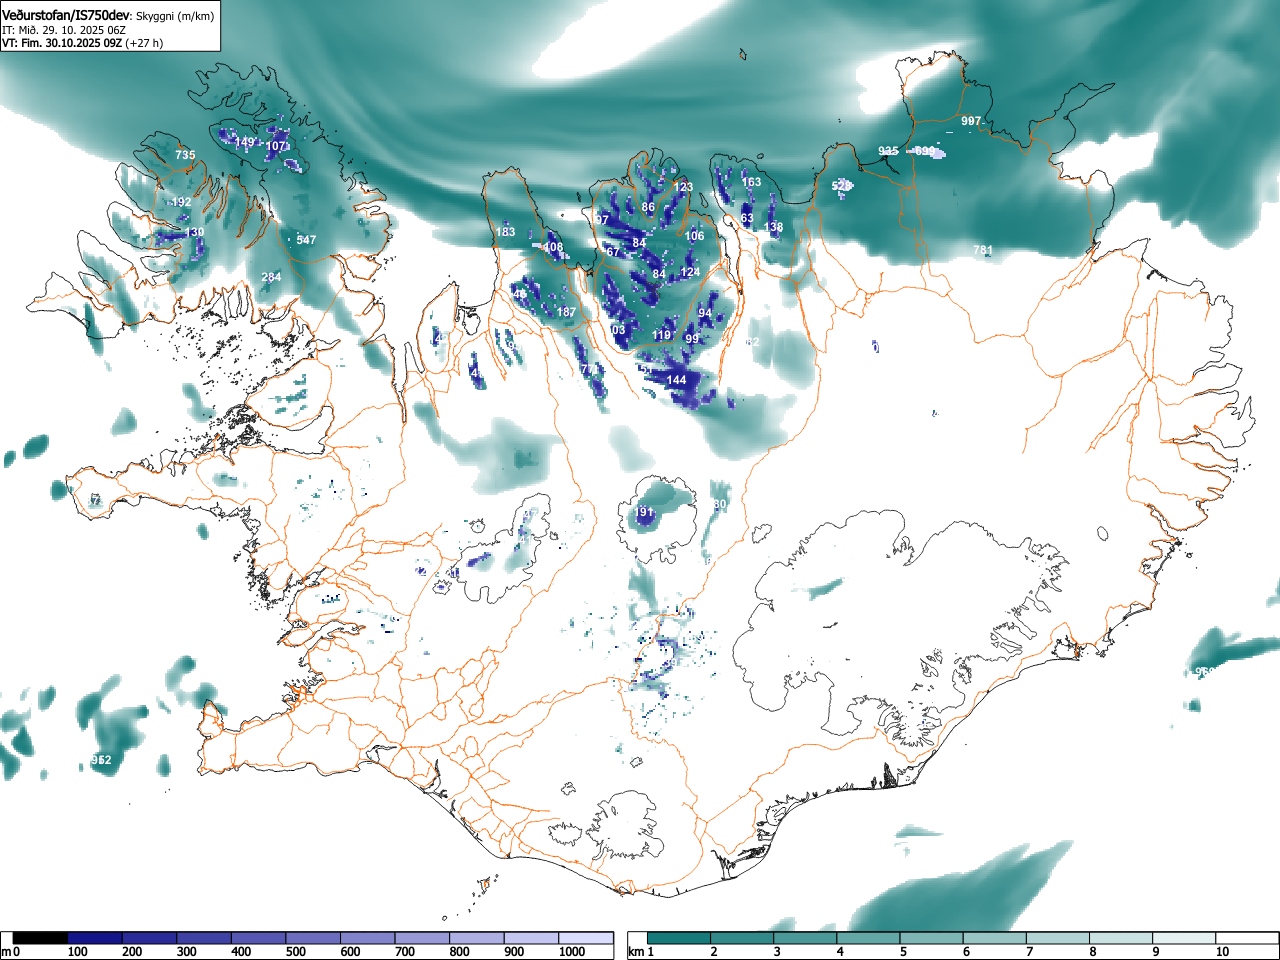Click the 781 visibility value
This screenshot has width=1280, height=960.
[983, 250]
